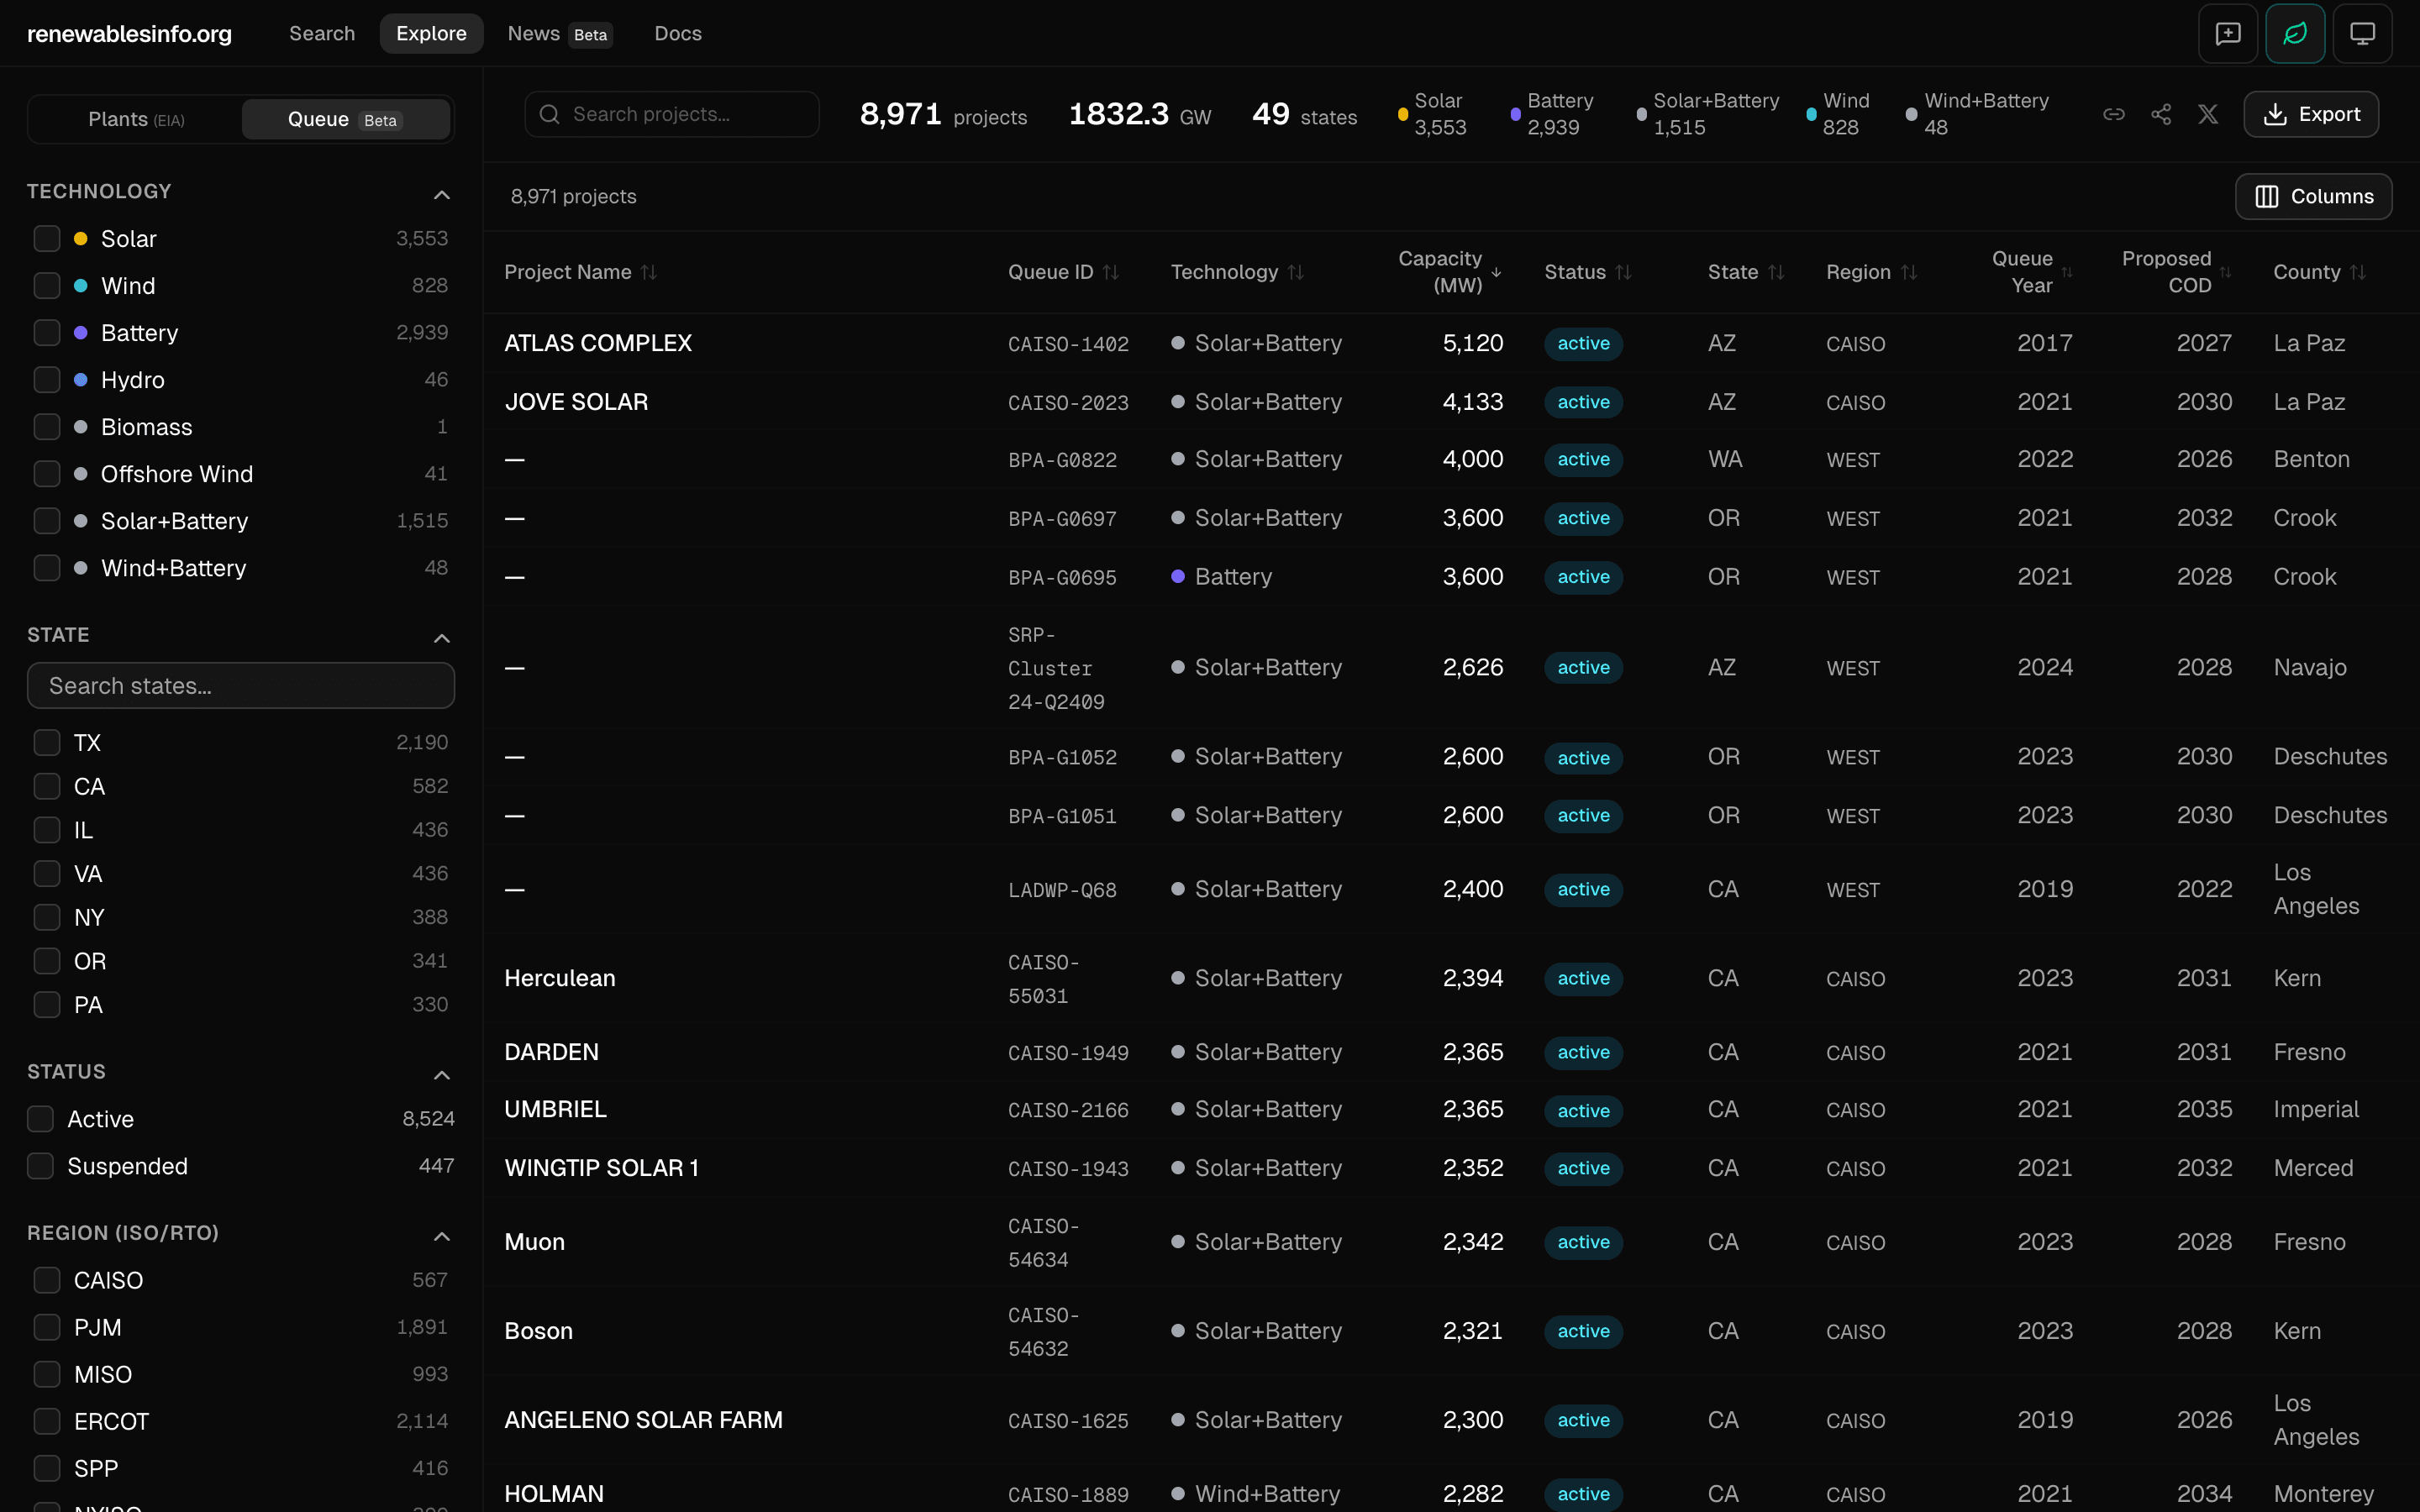Image resolution: width=2420 pixels, height=1512 pixels.
Task: Click the UMBRIEL project name
Action: click(555, 1109)
